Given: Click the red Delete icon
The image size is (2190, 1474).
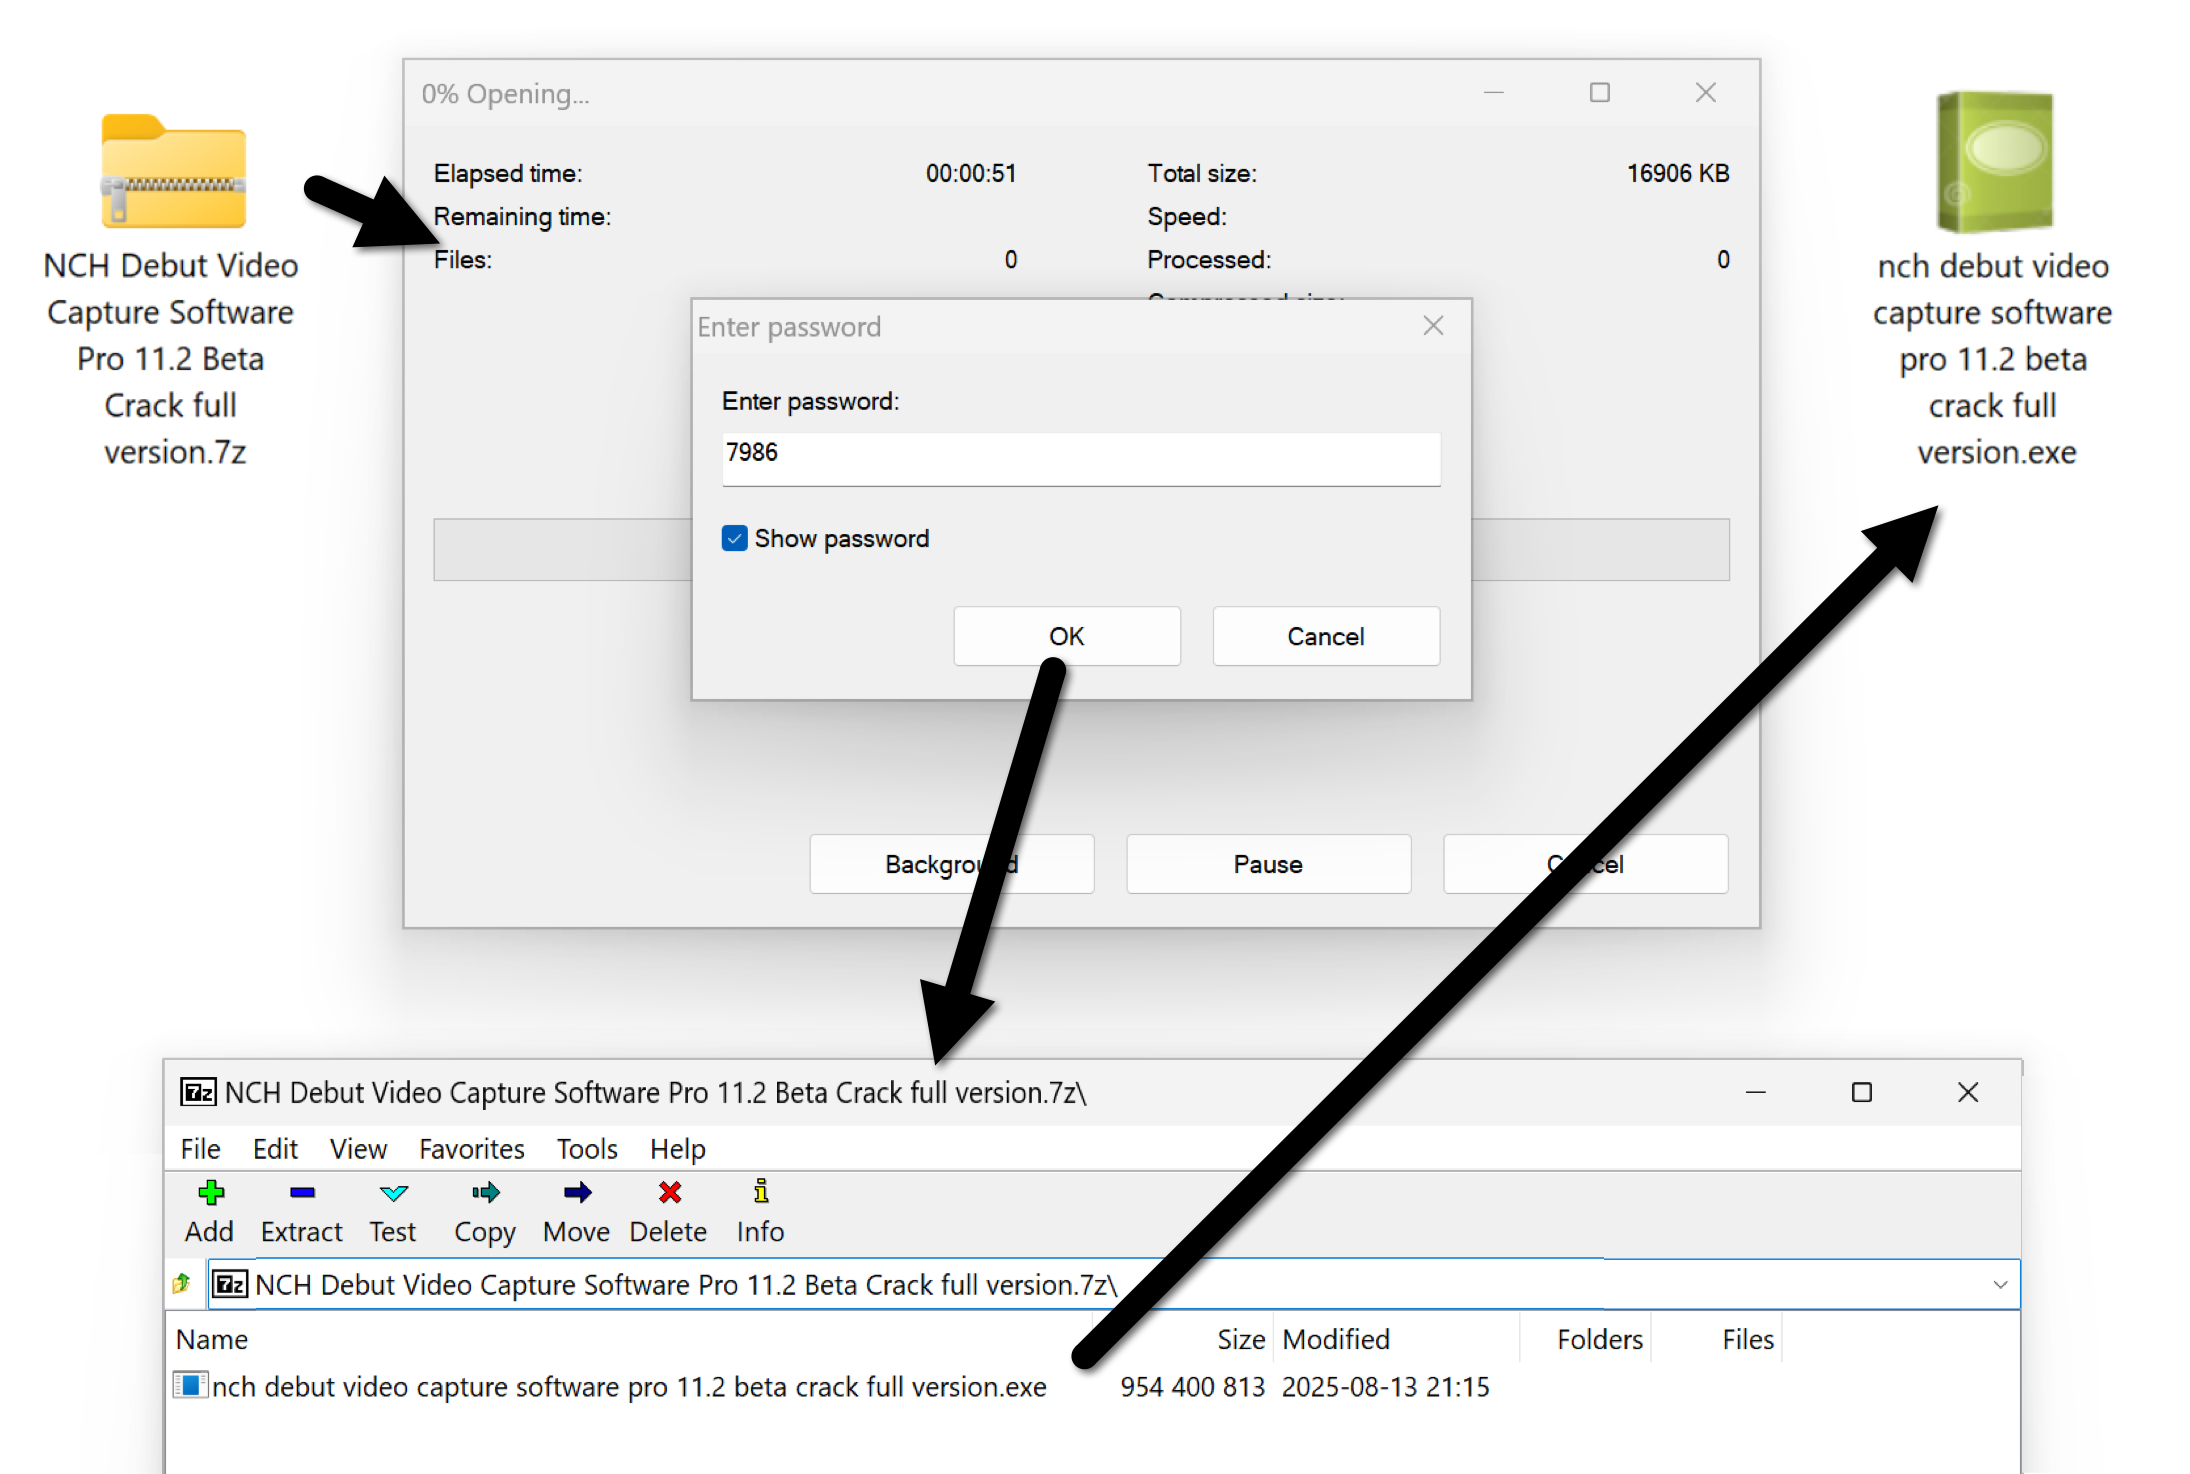Looking at the screenshot, I should (x=669, y=1192).
